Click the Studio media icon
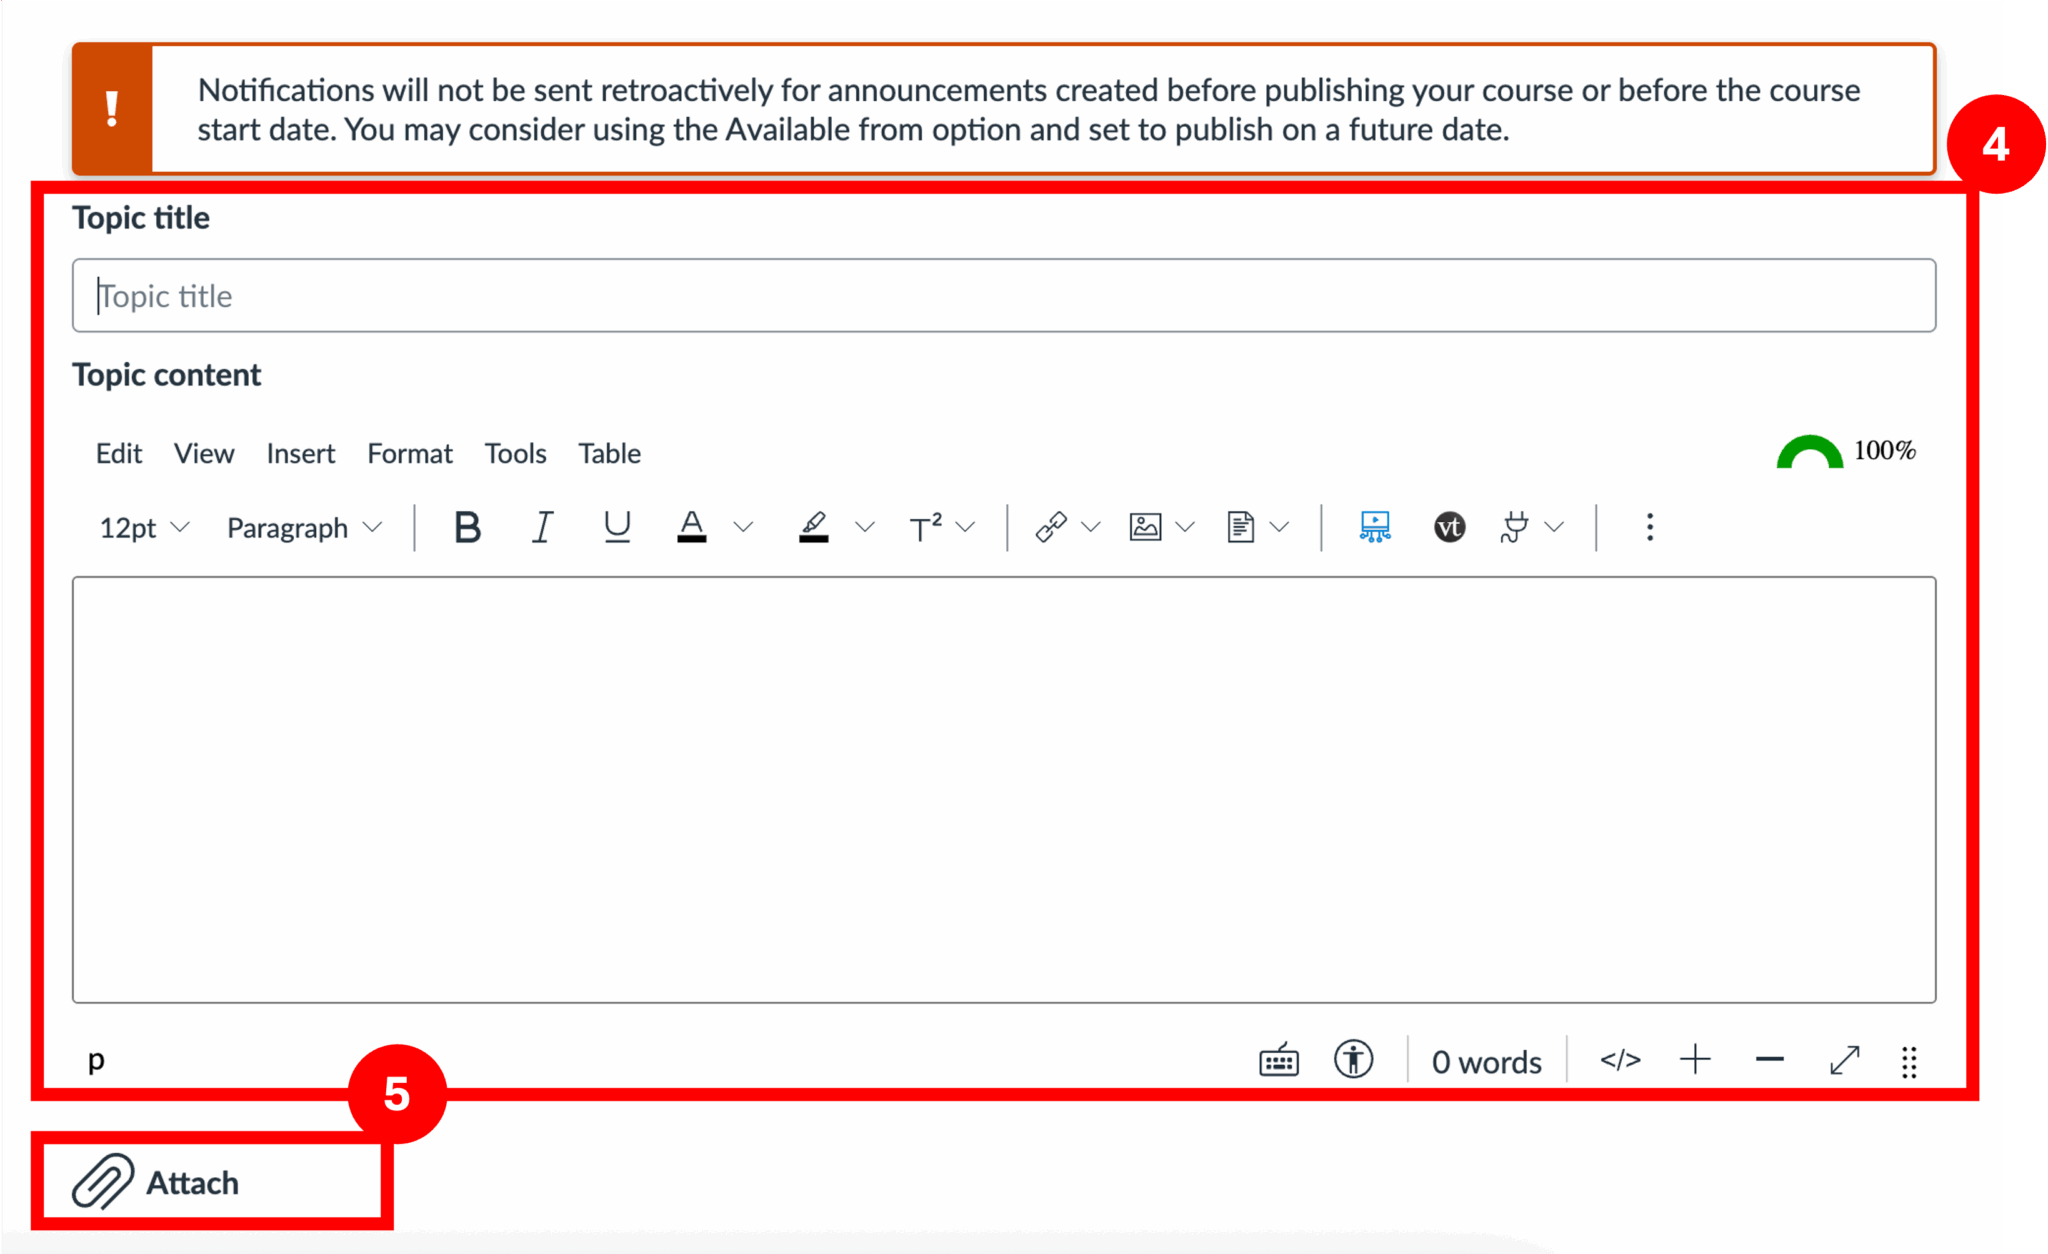The width and height of the screenshot is (2048, 1254). coord(1375,527)
